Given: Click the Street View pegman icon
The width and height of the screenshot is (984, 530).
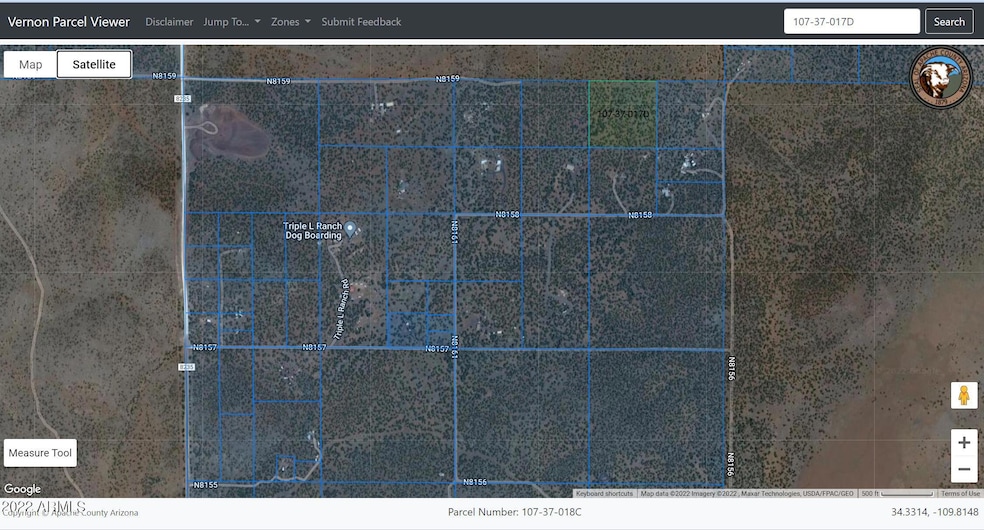Looking at the screenshot, I should coord(963,395).
